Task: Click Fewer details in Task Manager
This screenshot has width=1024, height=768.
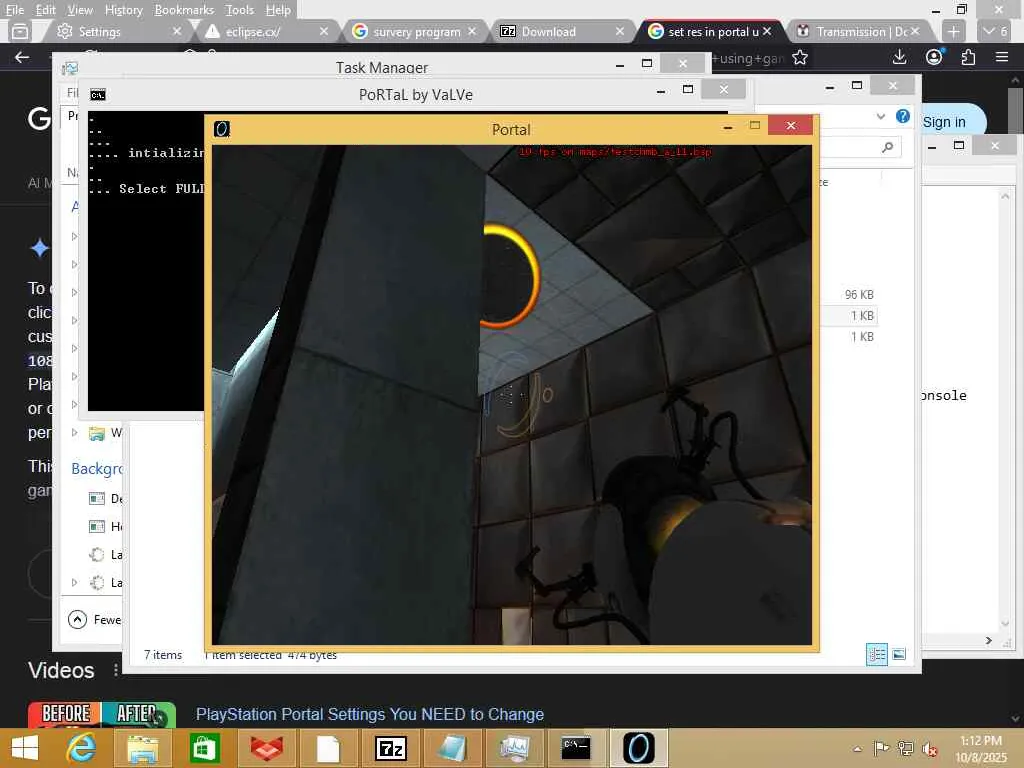Action: pos(95,619)
